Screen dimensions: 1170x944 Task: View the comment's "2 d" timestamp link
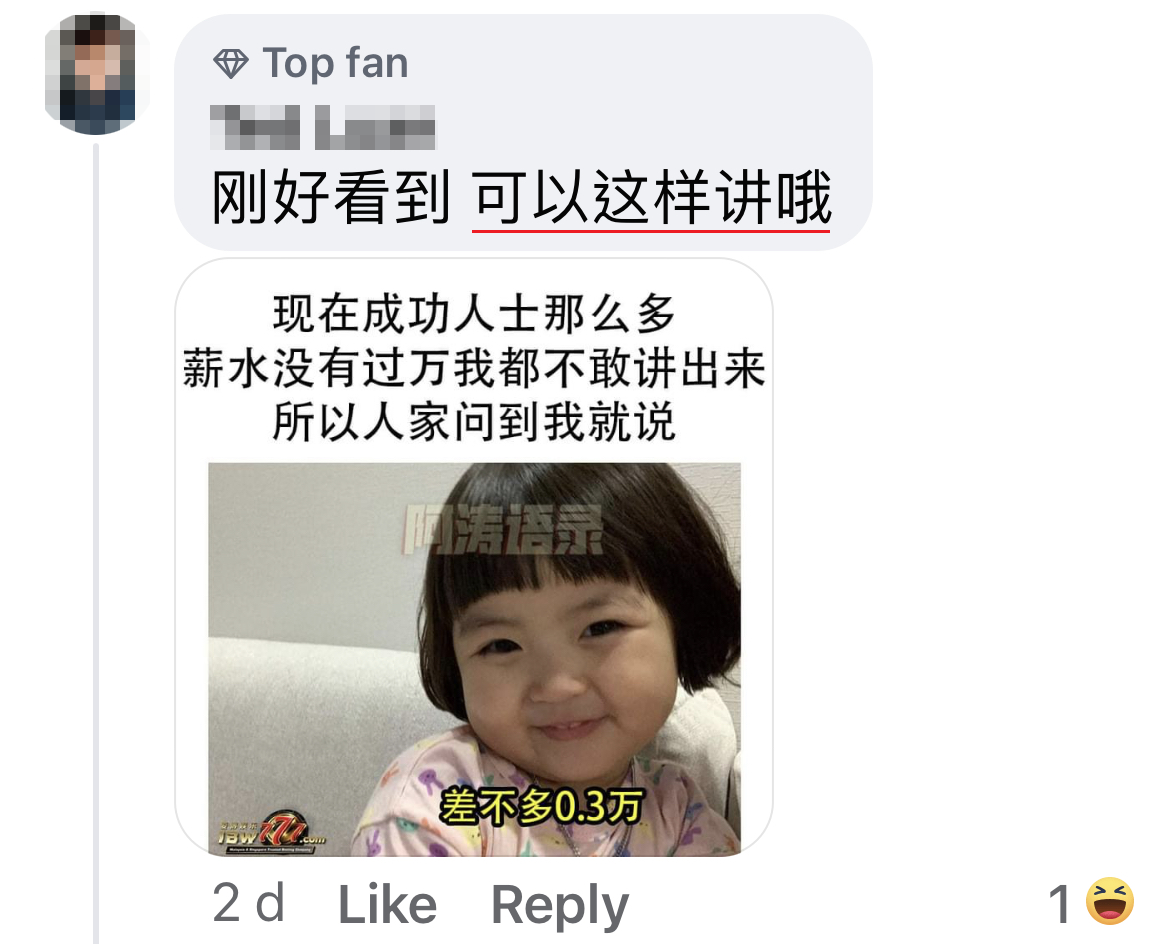point(248,904)
